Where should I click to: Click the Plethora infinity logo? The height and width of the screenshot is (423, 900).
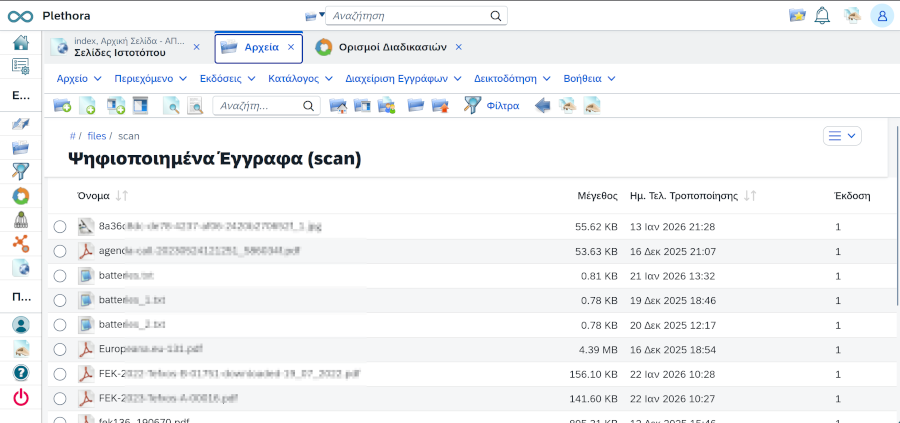(x=21, y=16)
